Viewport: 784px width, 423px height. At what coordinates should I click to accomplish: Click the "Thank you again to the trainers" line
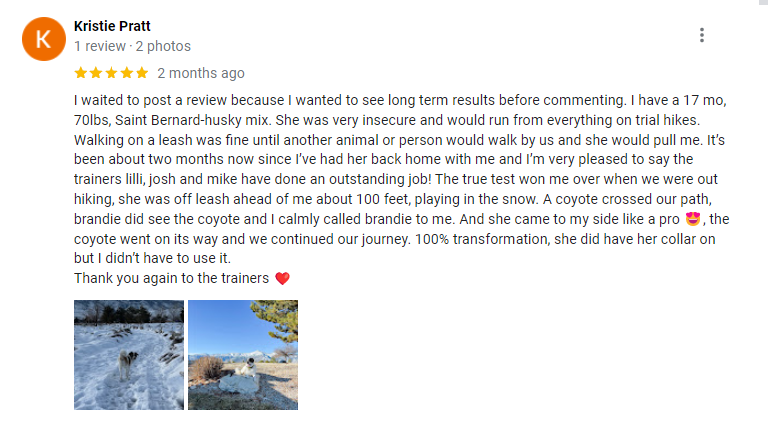171,279
